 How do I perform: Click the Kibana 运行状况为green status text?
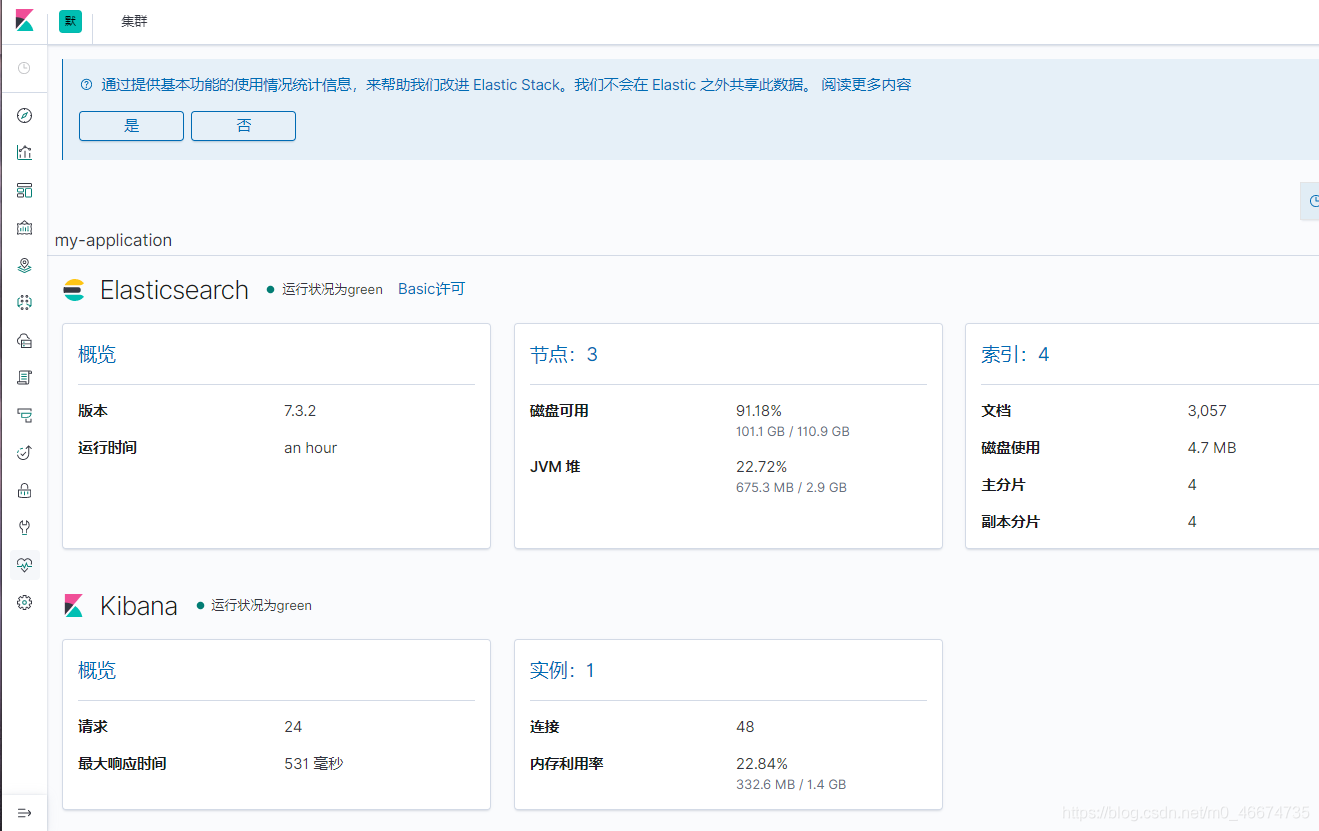coord(261,605)
